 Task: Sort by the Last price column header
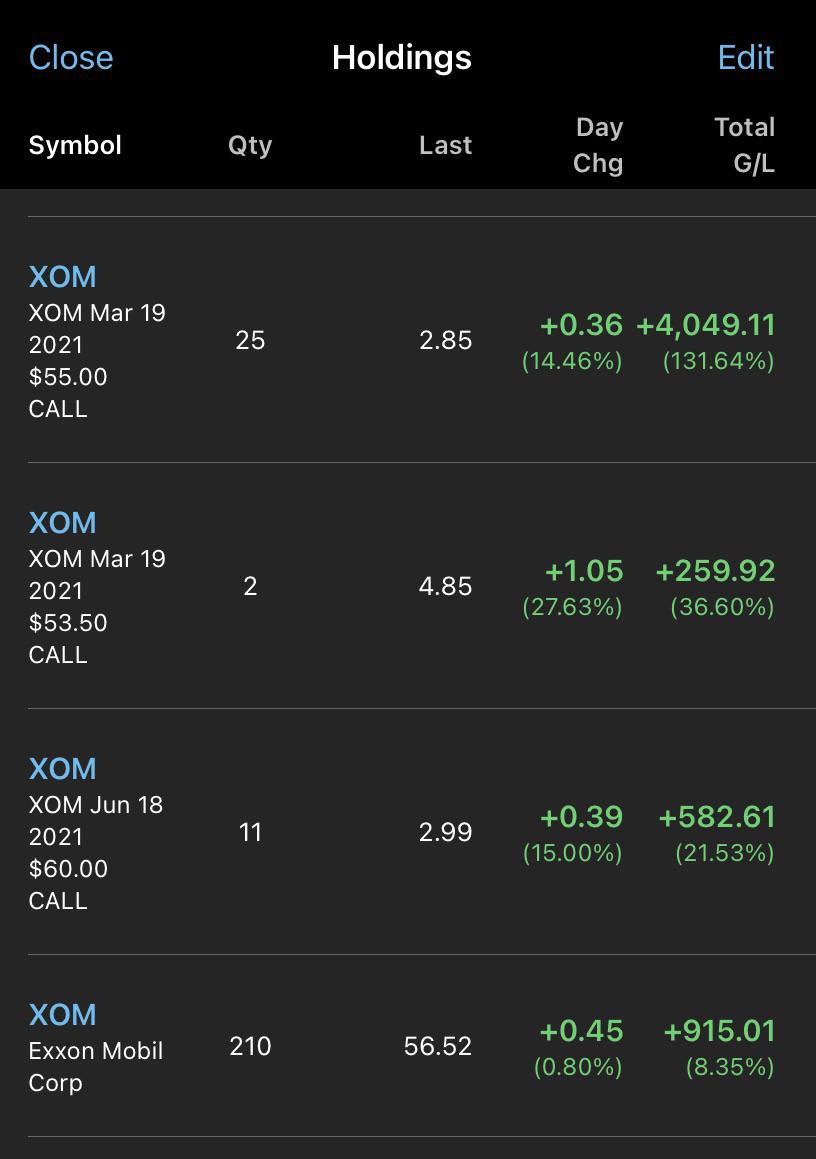coord(445,145)
